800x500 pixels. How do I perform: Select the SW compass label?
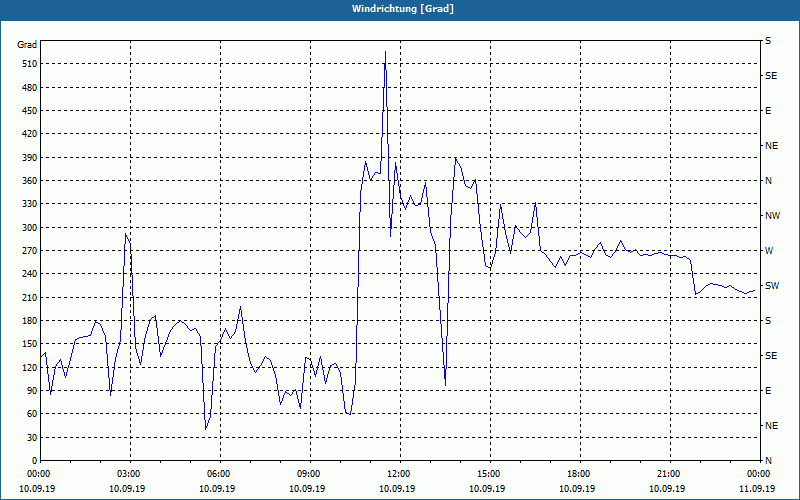pos(772,286)
